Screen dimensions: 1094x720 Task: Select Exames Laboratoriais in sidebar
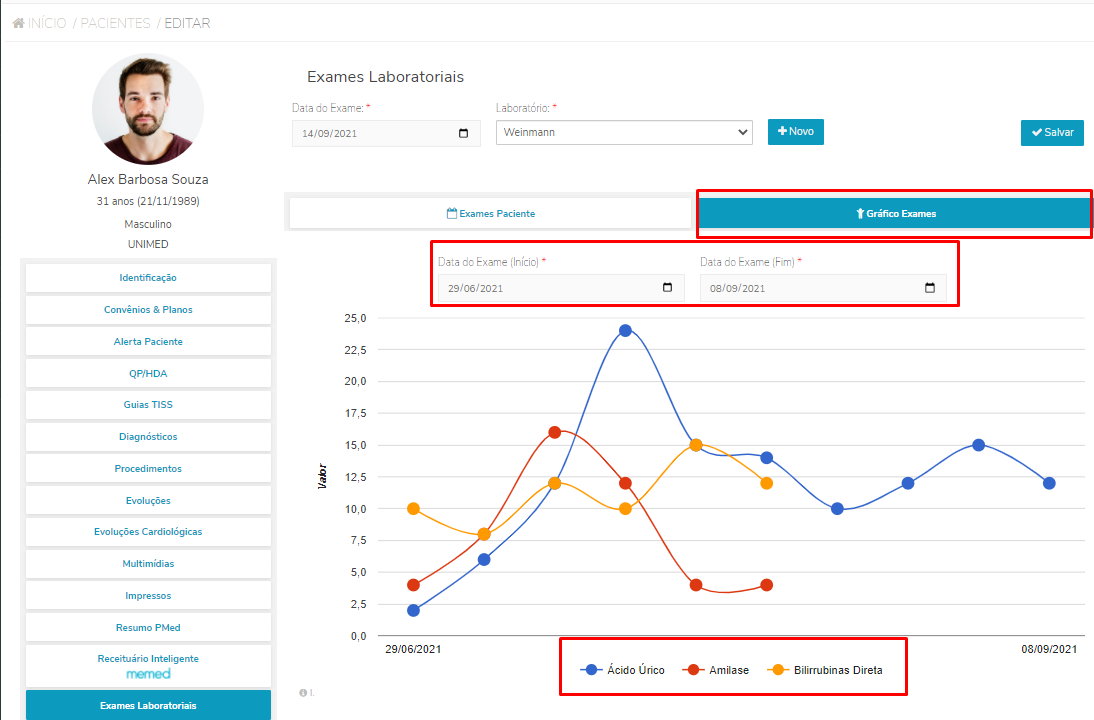148,705
